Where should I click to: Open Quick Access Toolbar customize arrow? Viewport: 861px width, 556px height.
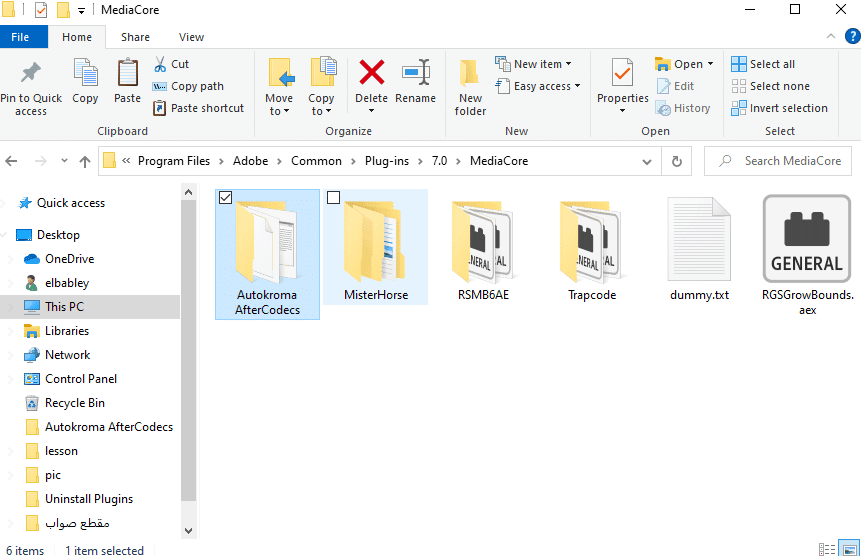[81, 10]
